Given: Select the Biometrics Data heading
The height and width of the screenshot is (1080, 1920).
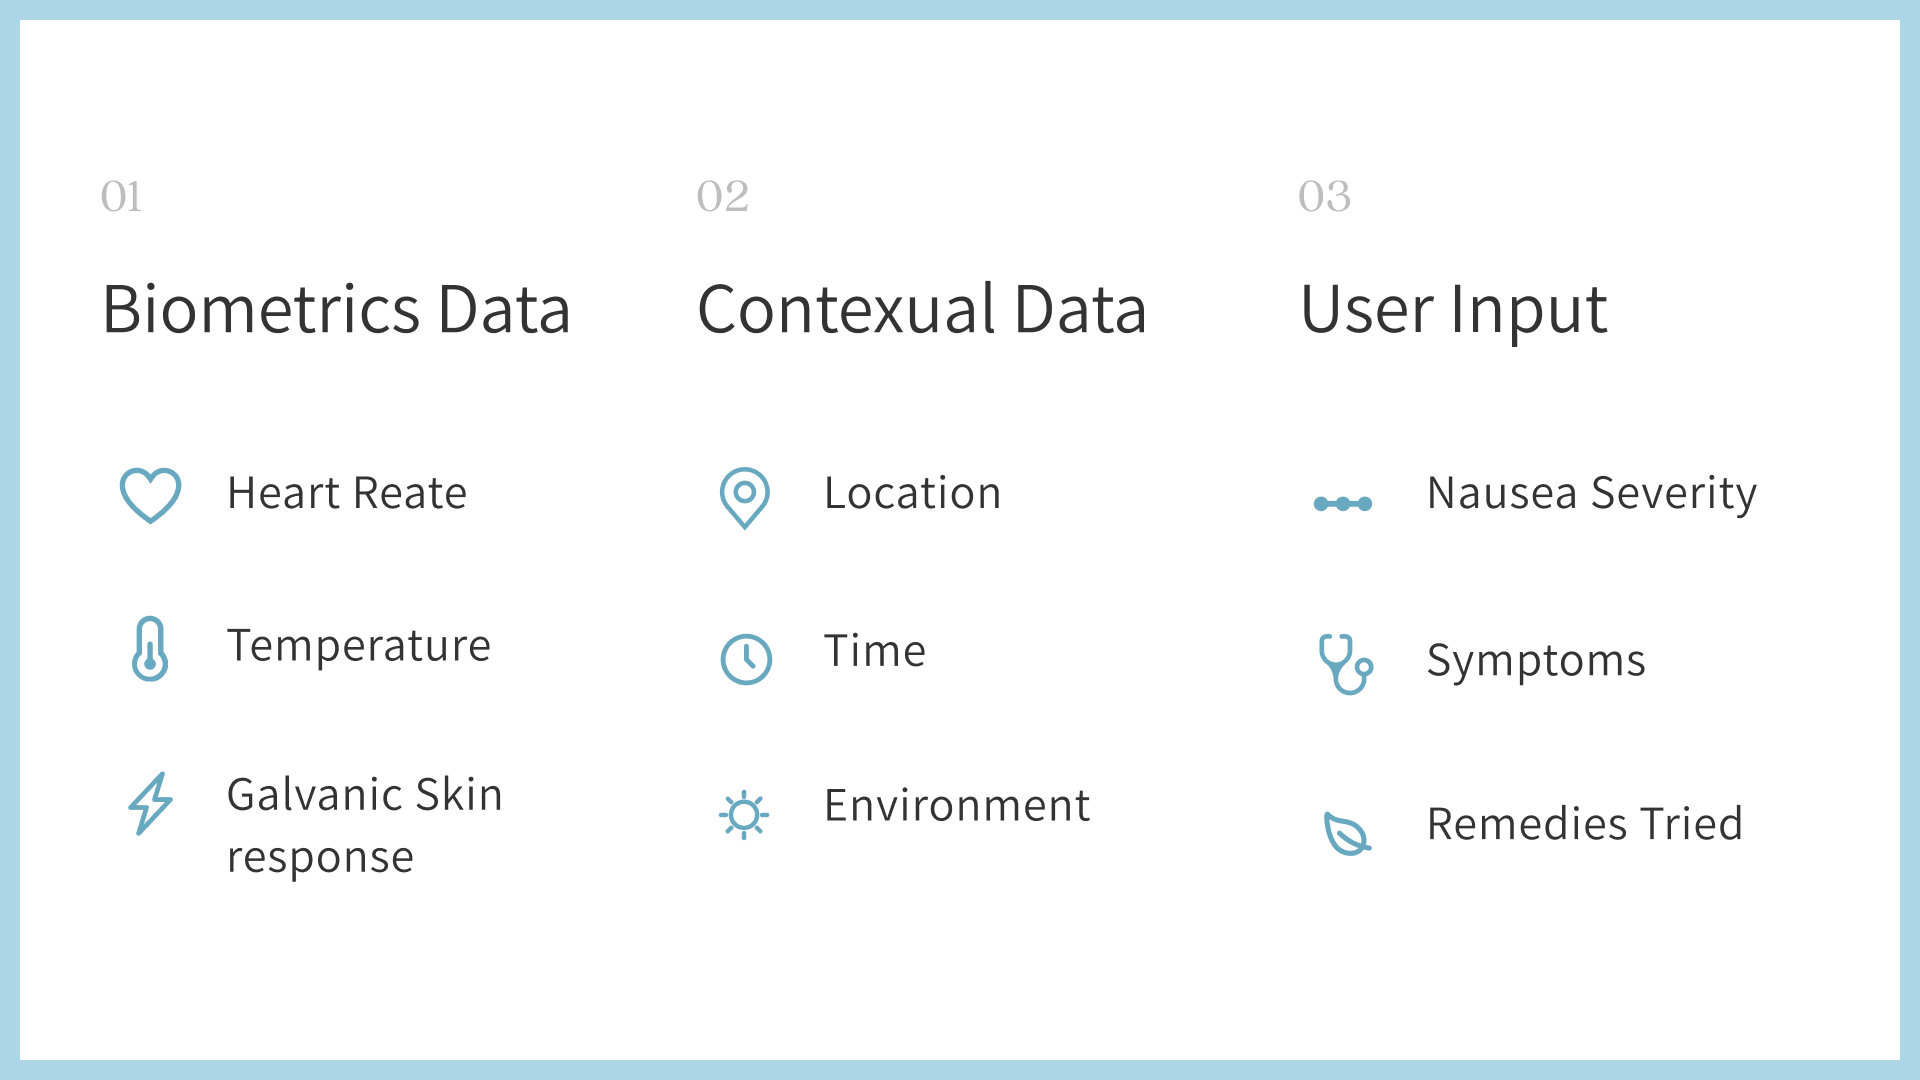Looking at the screenshot, I should click(336, 310).
